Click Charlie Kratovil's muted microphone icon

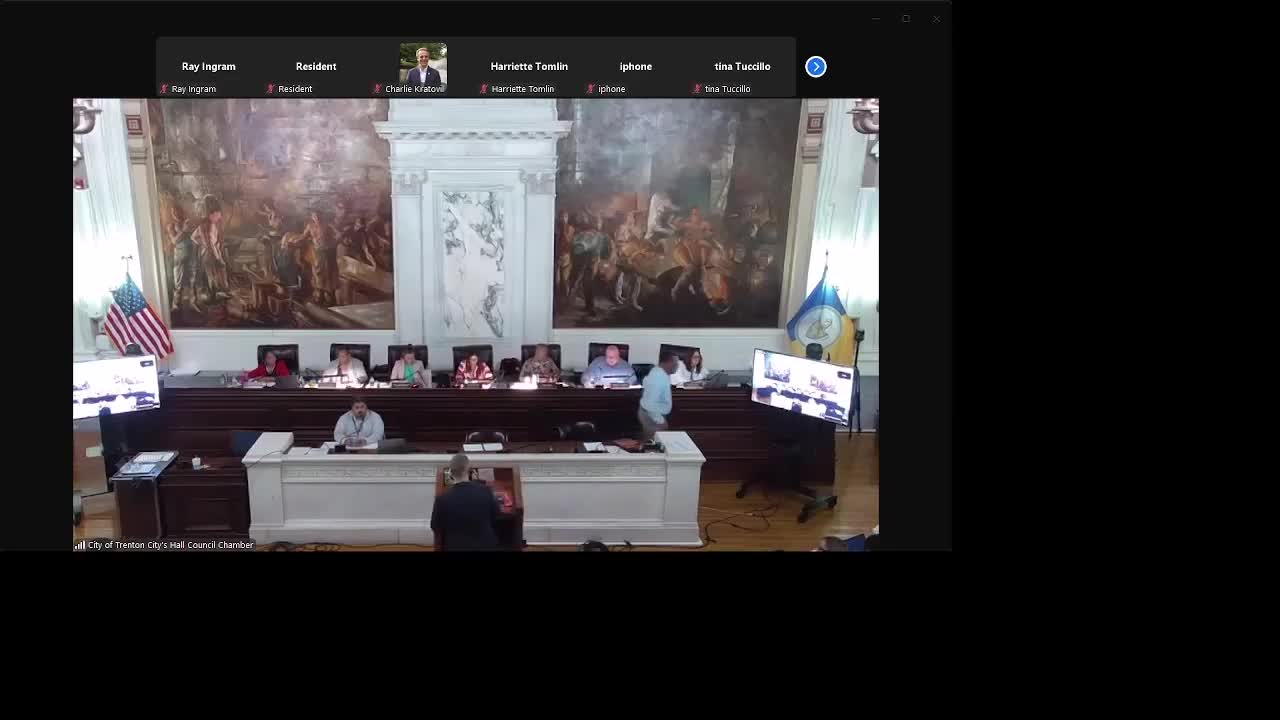pos(378,89)
